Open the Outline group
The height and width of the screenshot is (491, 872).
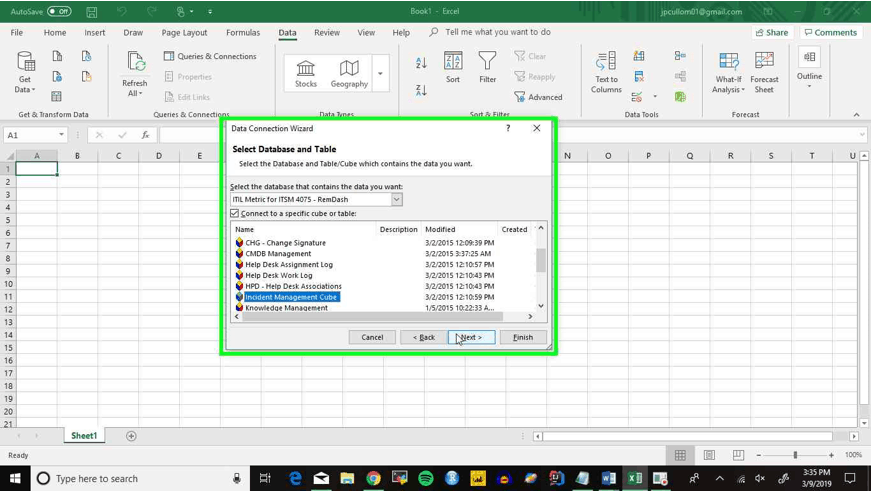point(809,68)
